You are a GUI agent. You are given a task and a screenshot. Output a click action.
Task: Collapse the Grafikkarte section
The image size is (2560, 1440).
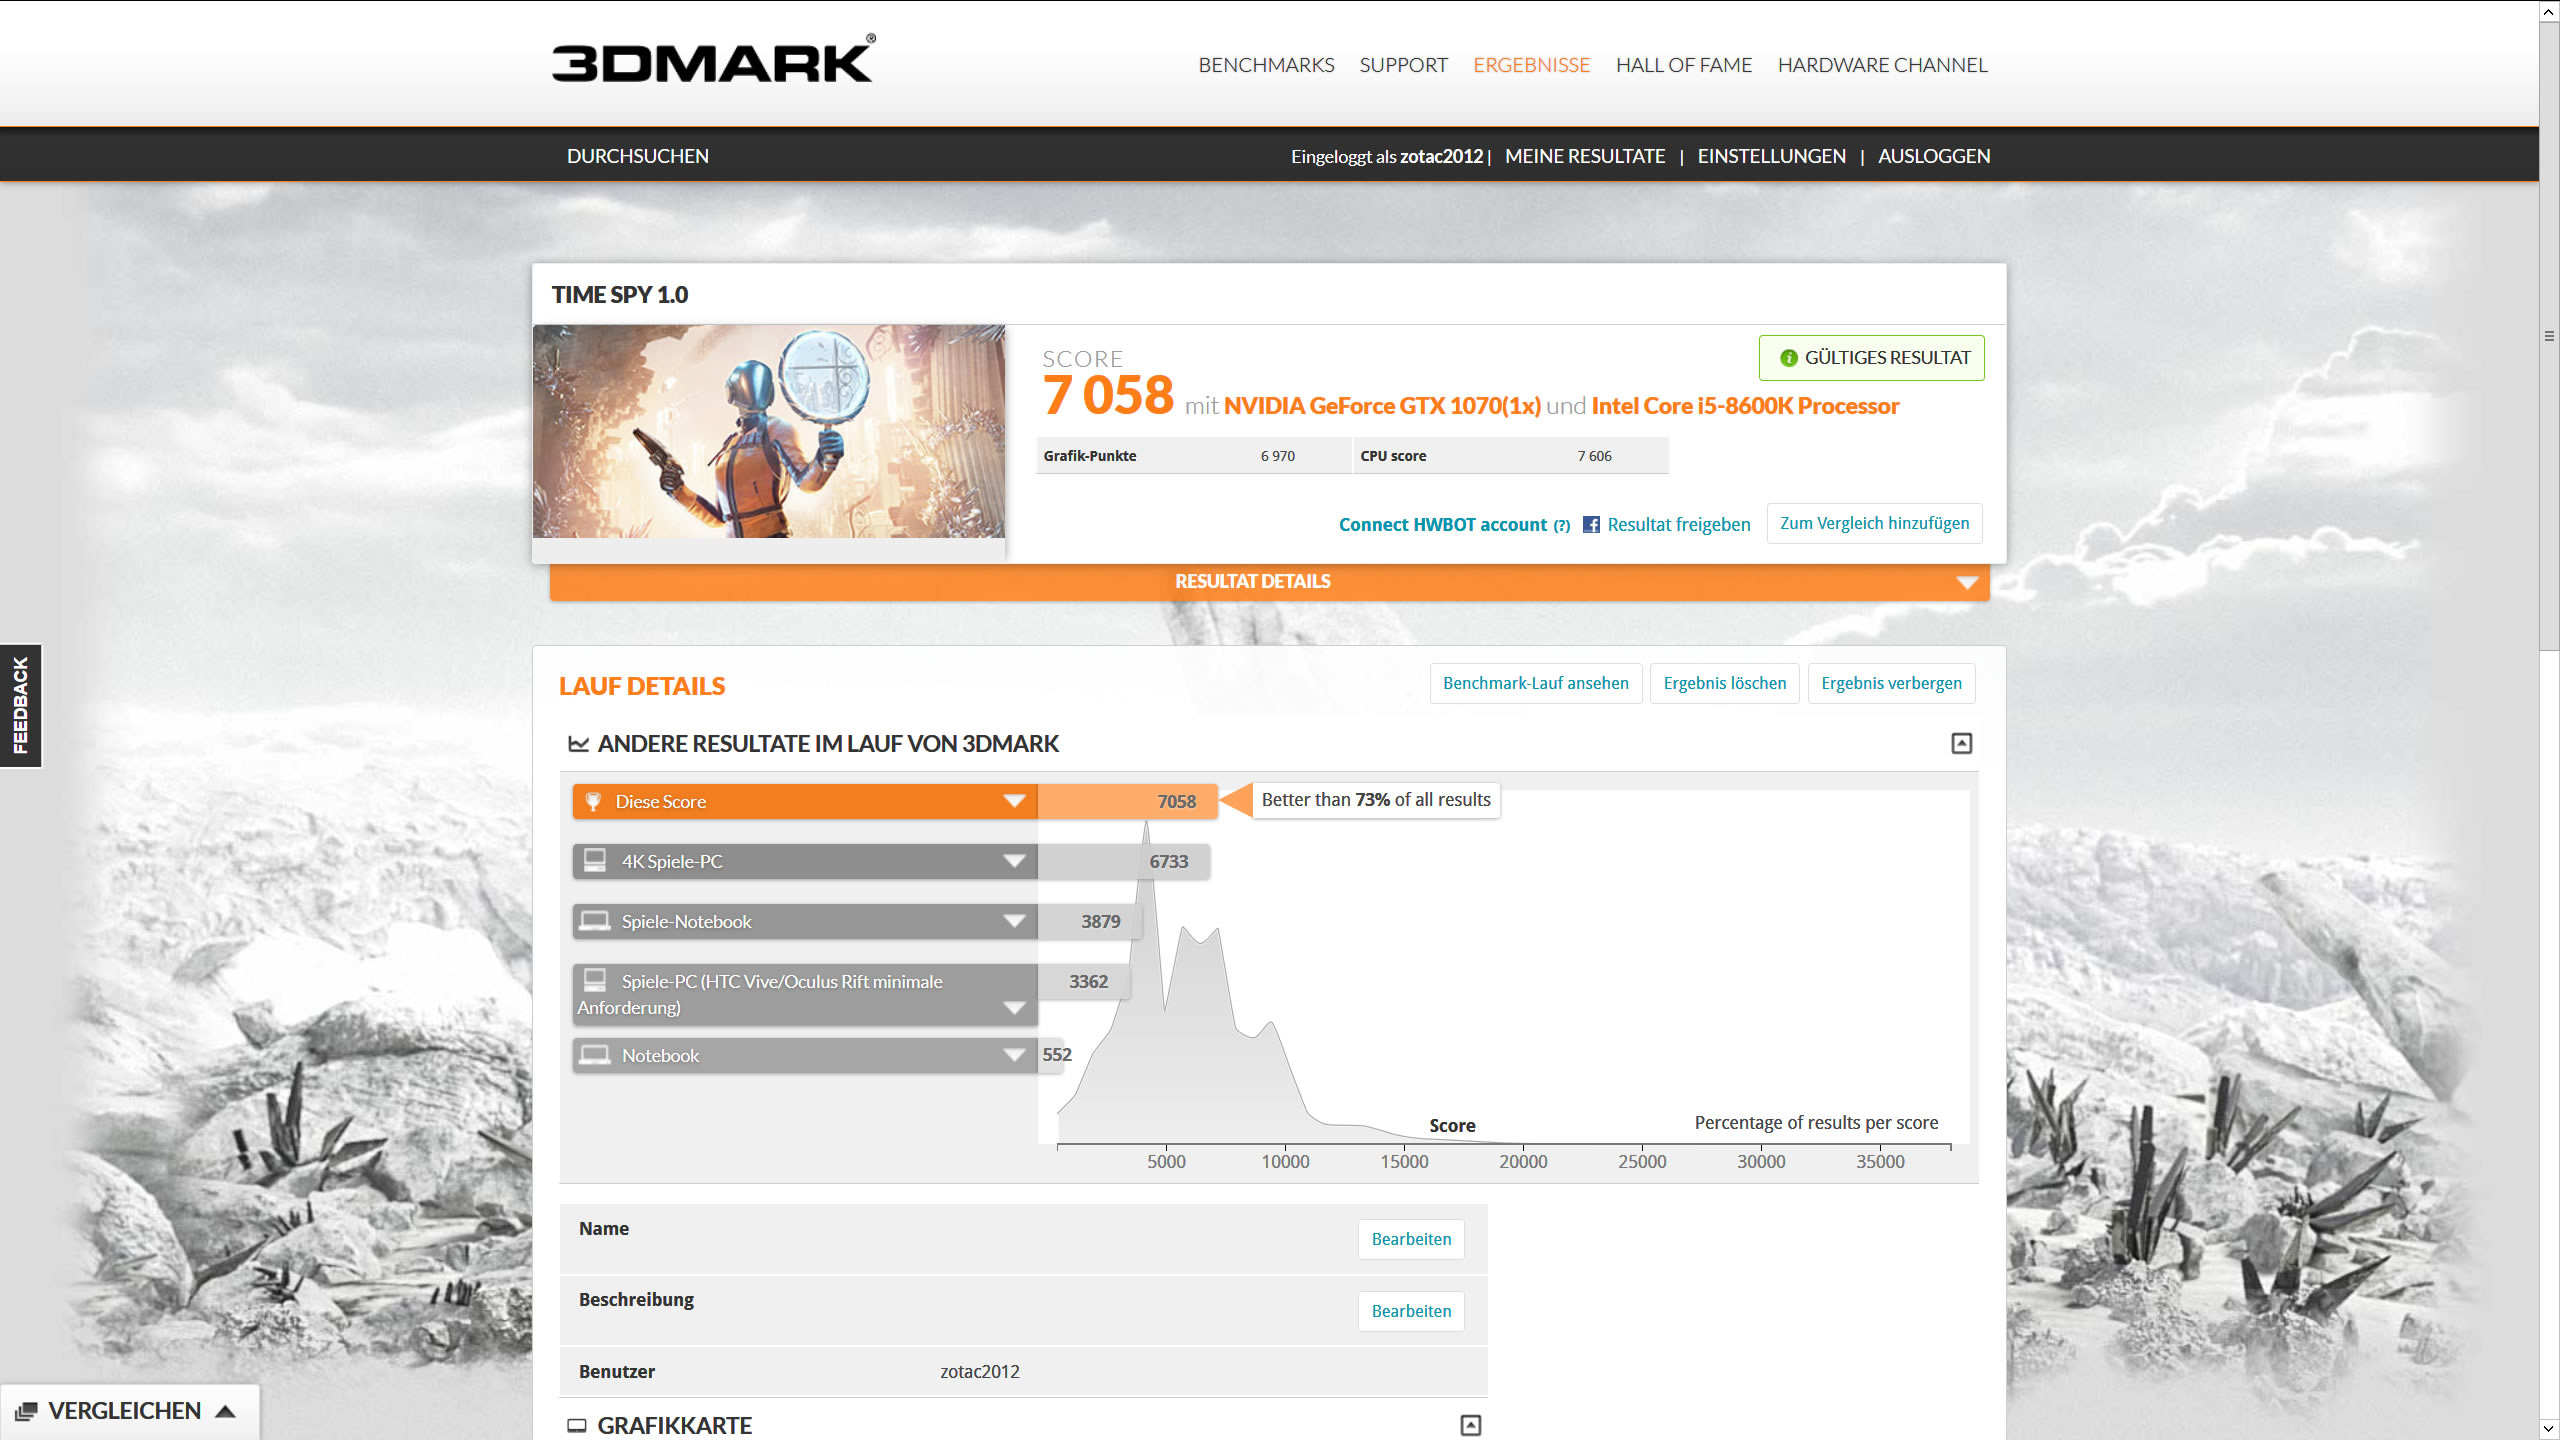pos(1471,1425)
